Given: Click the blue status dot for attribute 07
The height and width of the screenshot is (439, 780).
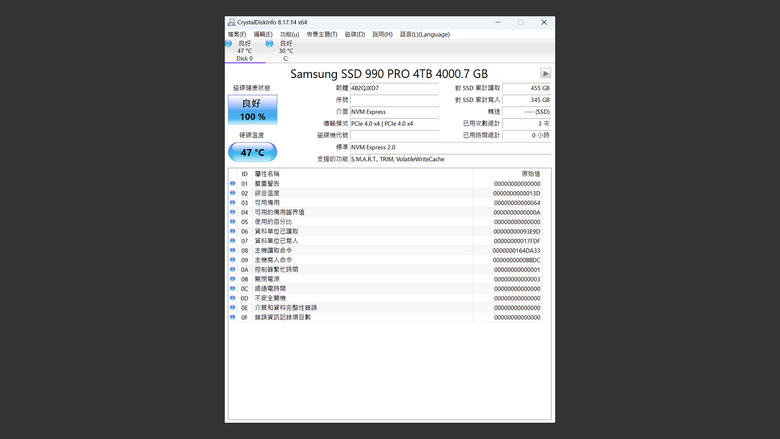Looking at the screenshot, I should [x=232, y=241].
